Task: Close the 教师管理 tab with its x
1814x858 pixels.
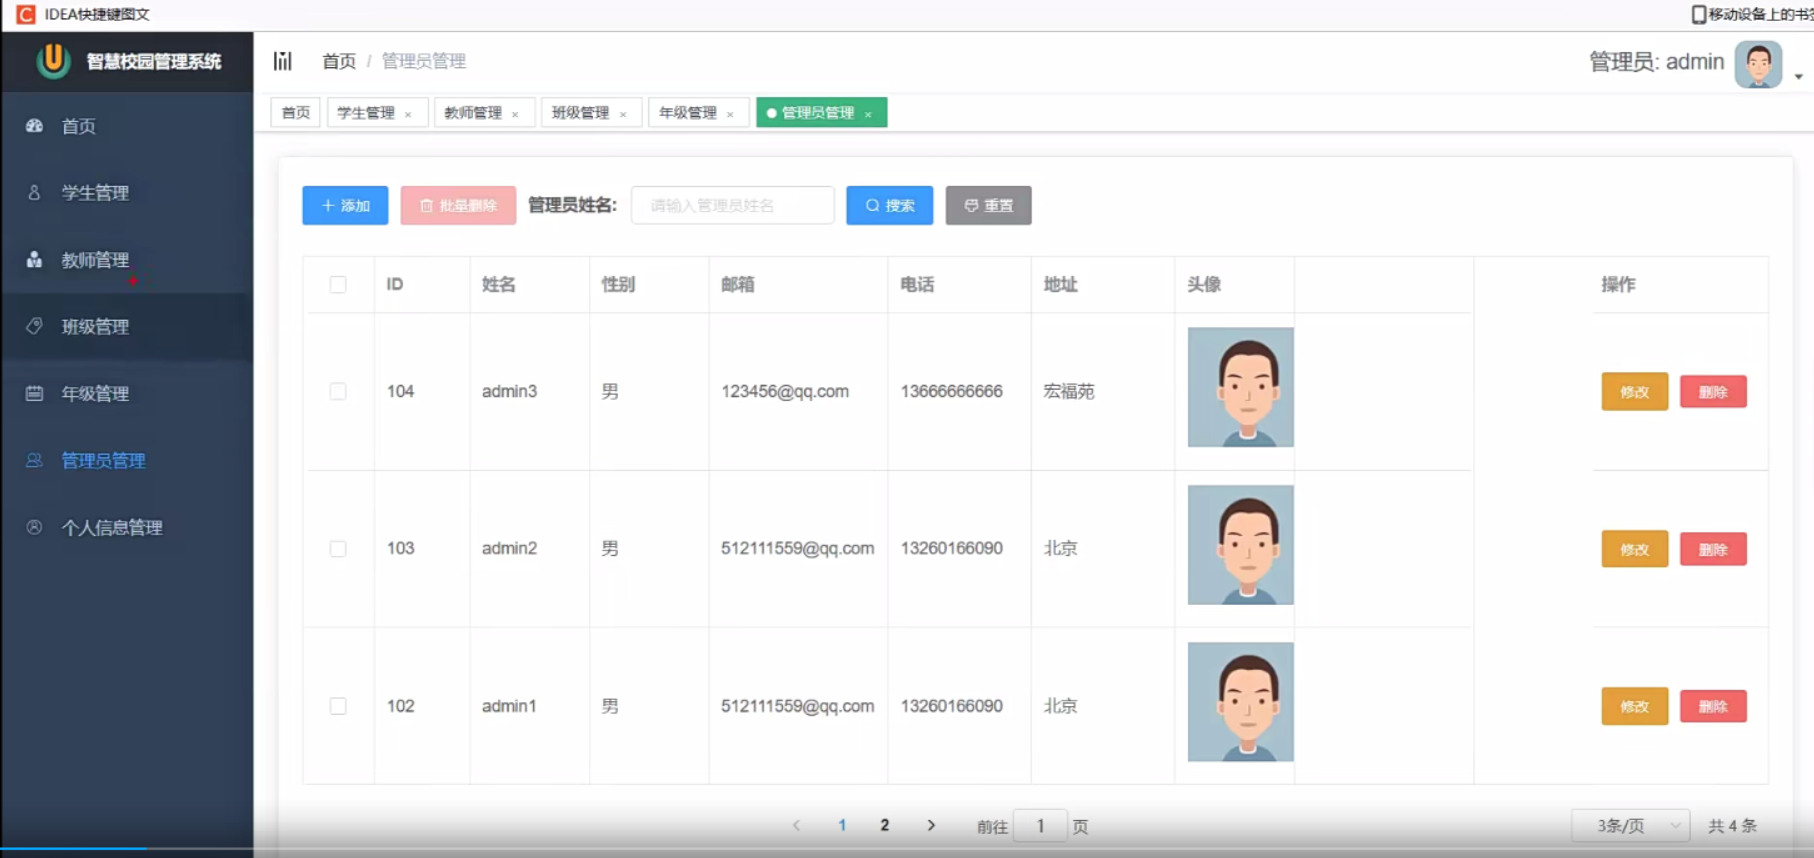Action: point(515,114)
